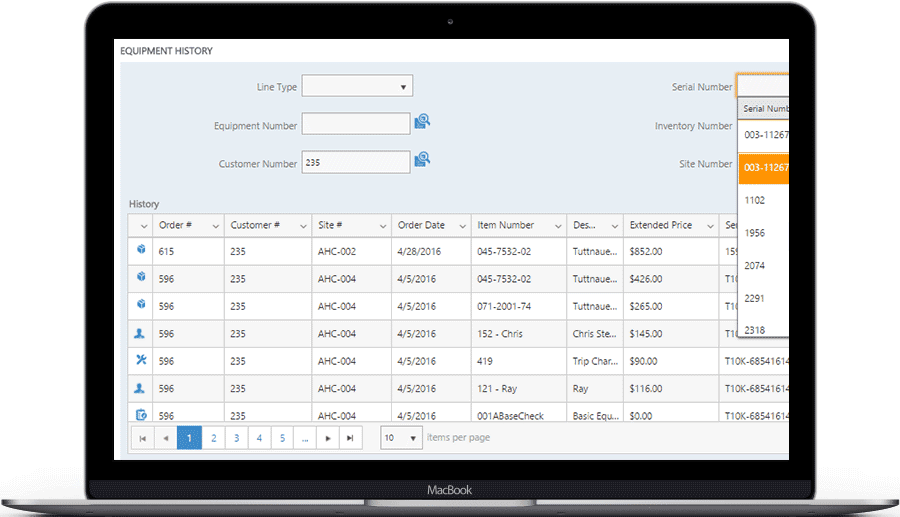
Task: Choose the highlighted orange 003-11267 serial option
Action: click(x=763, y=168)
